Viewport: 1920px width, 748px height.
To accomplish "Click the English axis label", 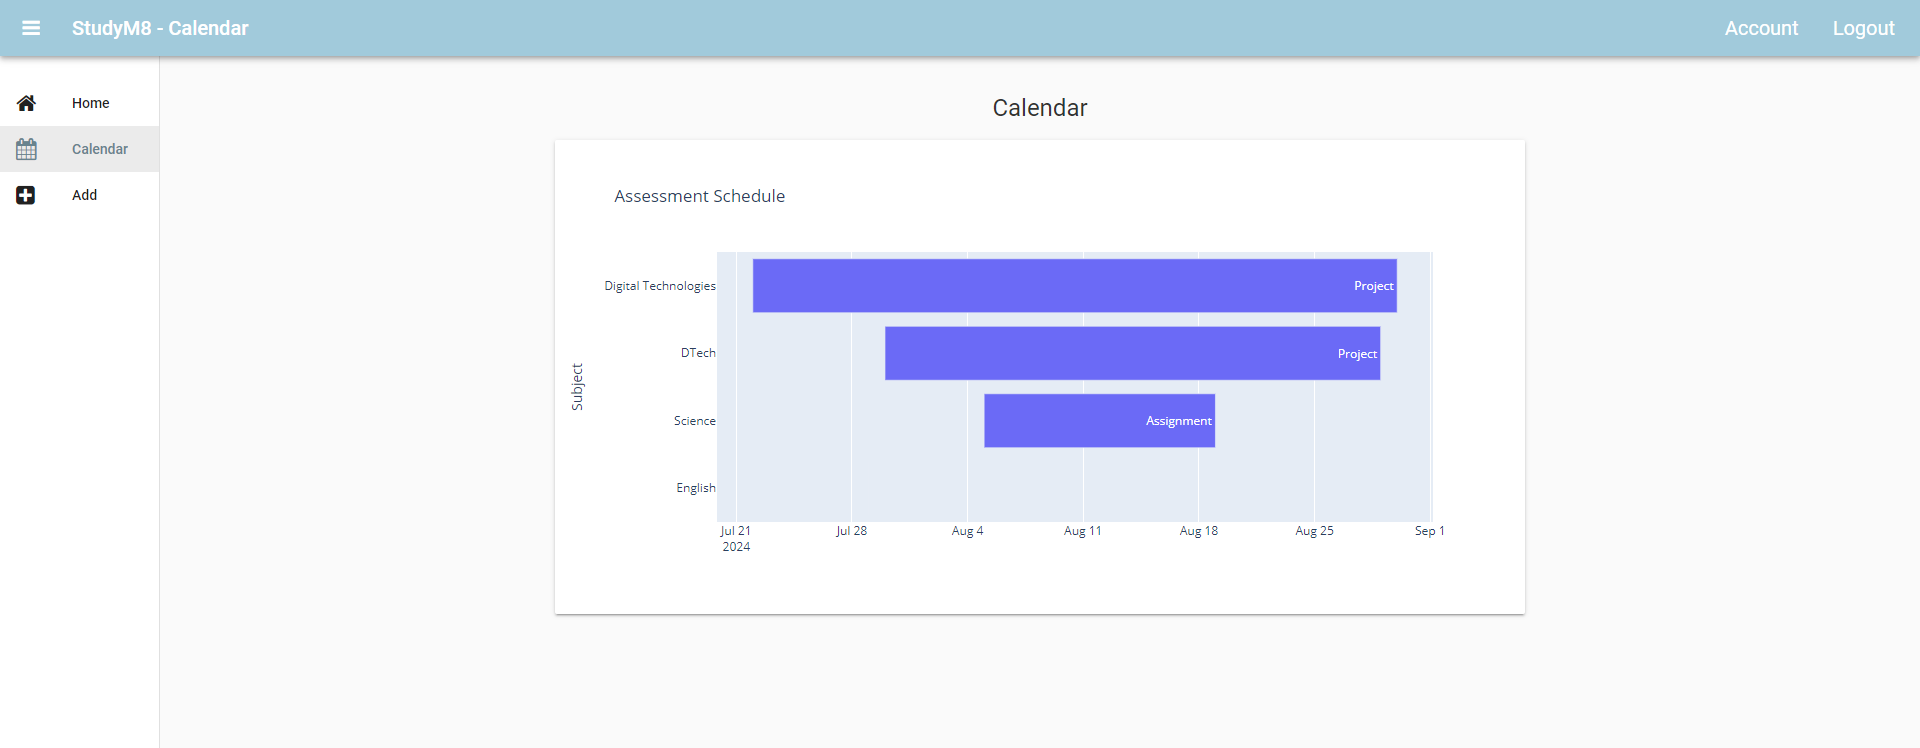I will click(x=696, y=488).
